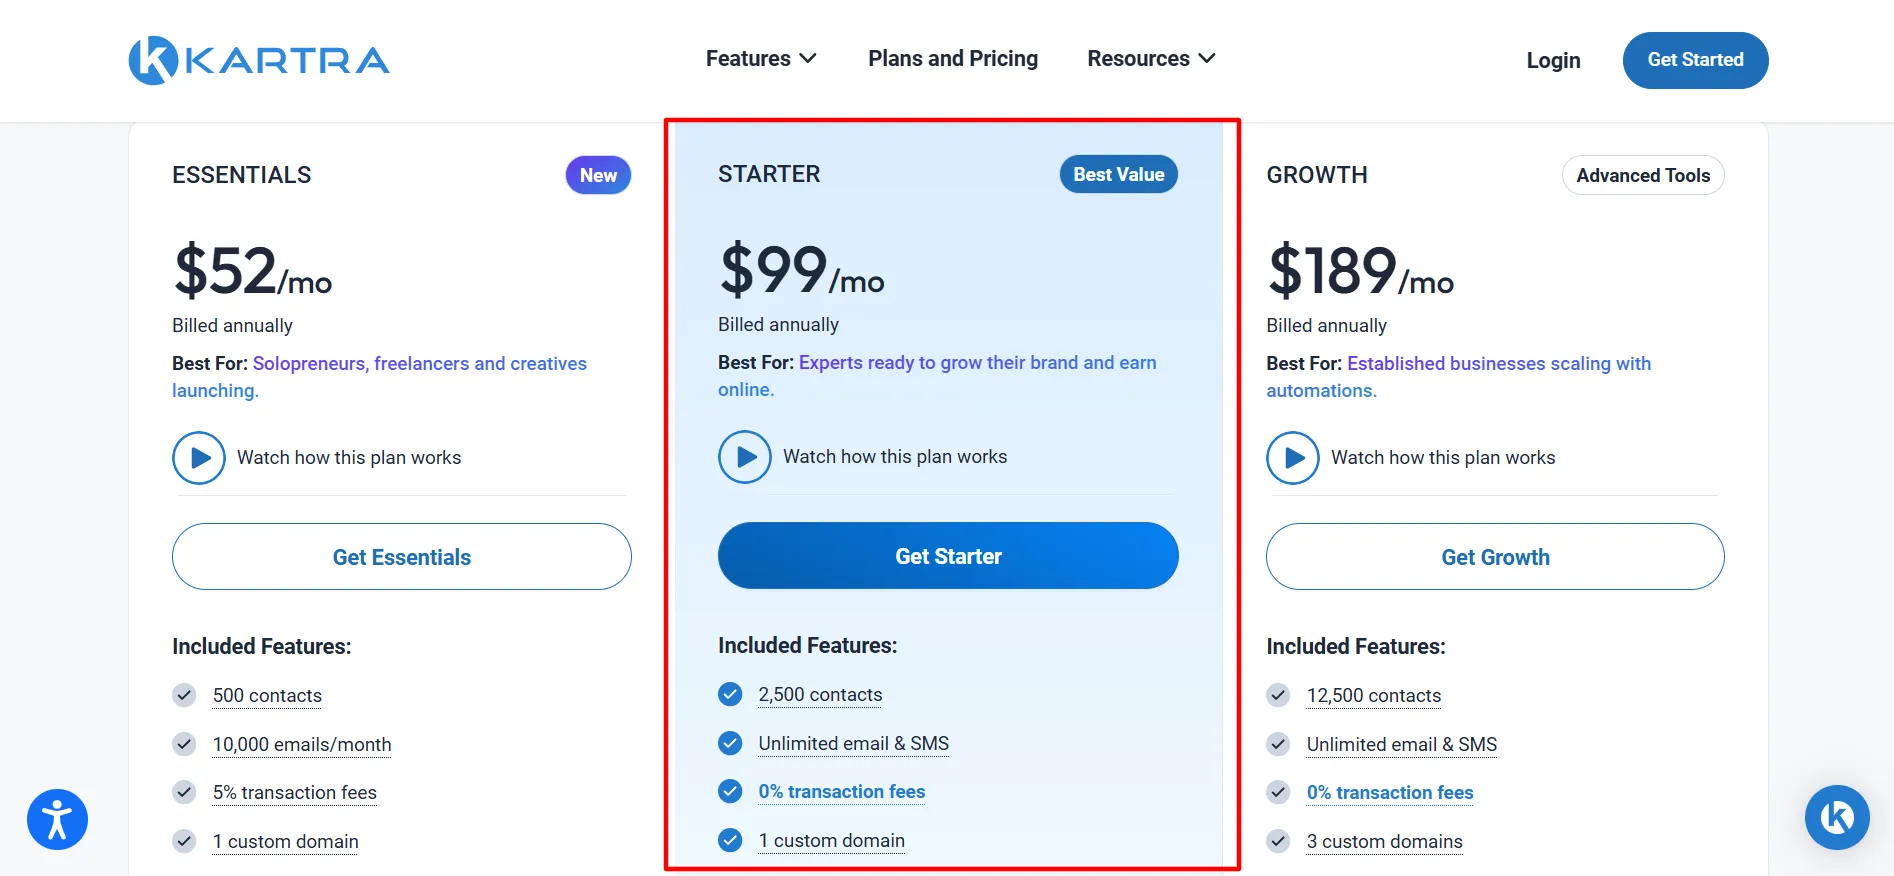Select the Get Essentials button
Image resolution: width=1894 pixels, height=876 pixels.
[402, 557]
